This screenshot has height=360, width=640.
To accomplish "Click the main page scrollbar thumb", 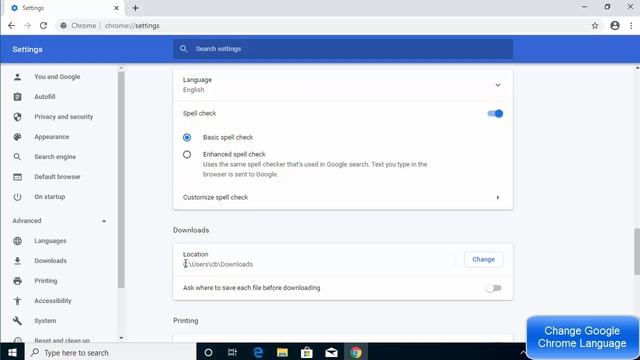I will click(x=637, y=251).
